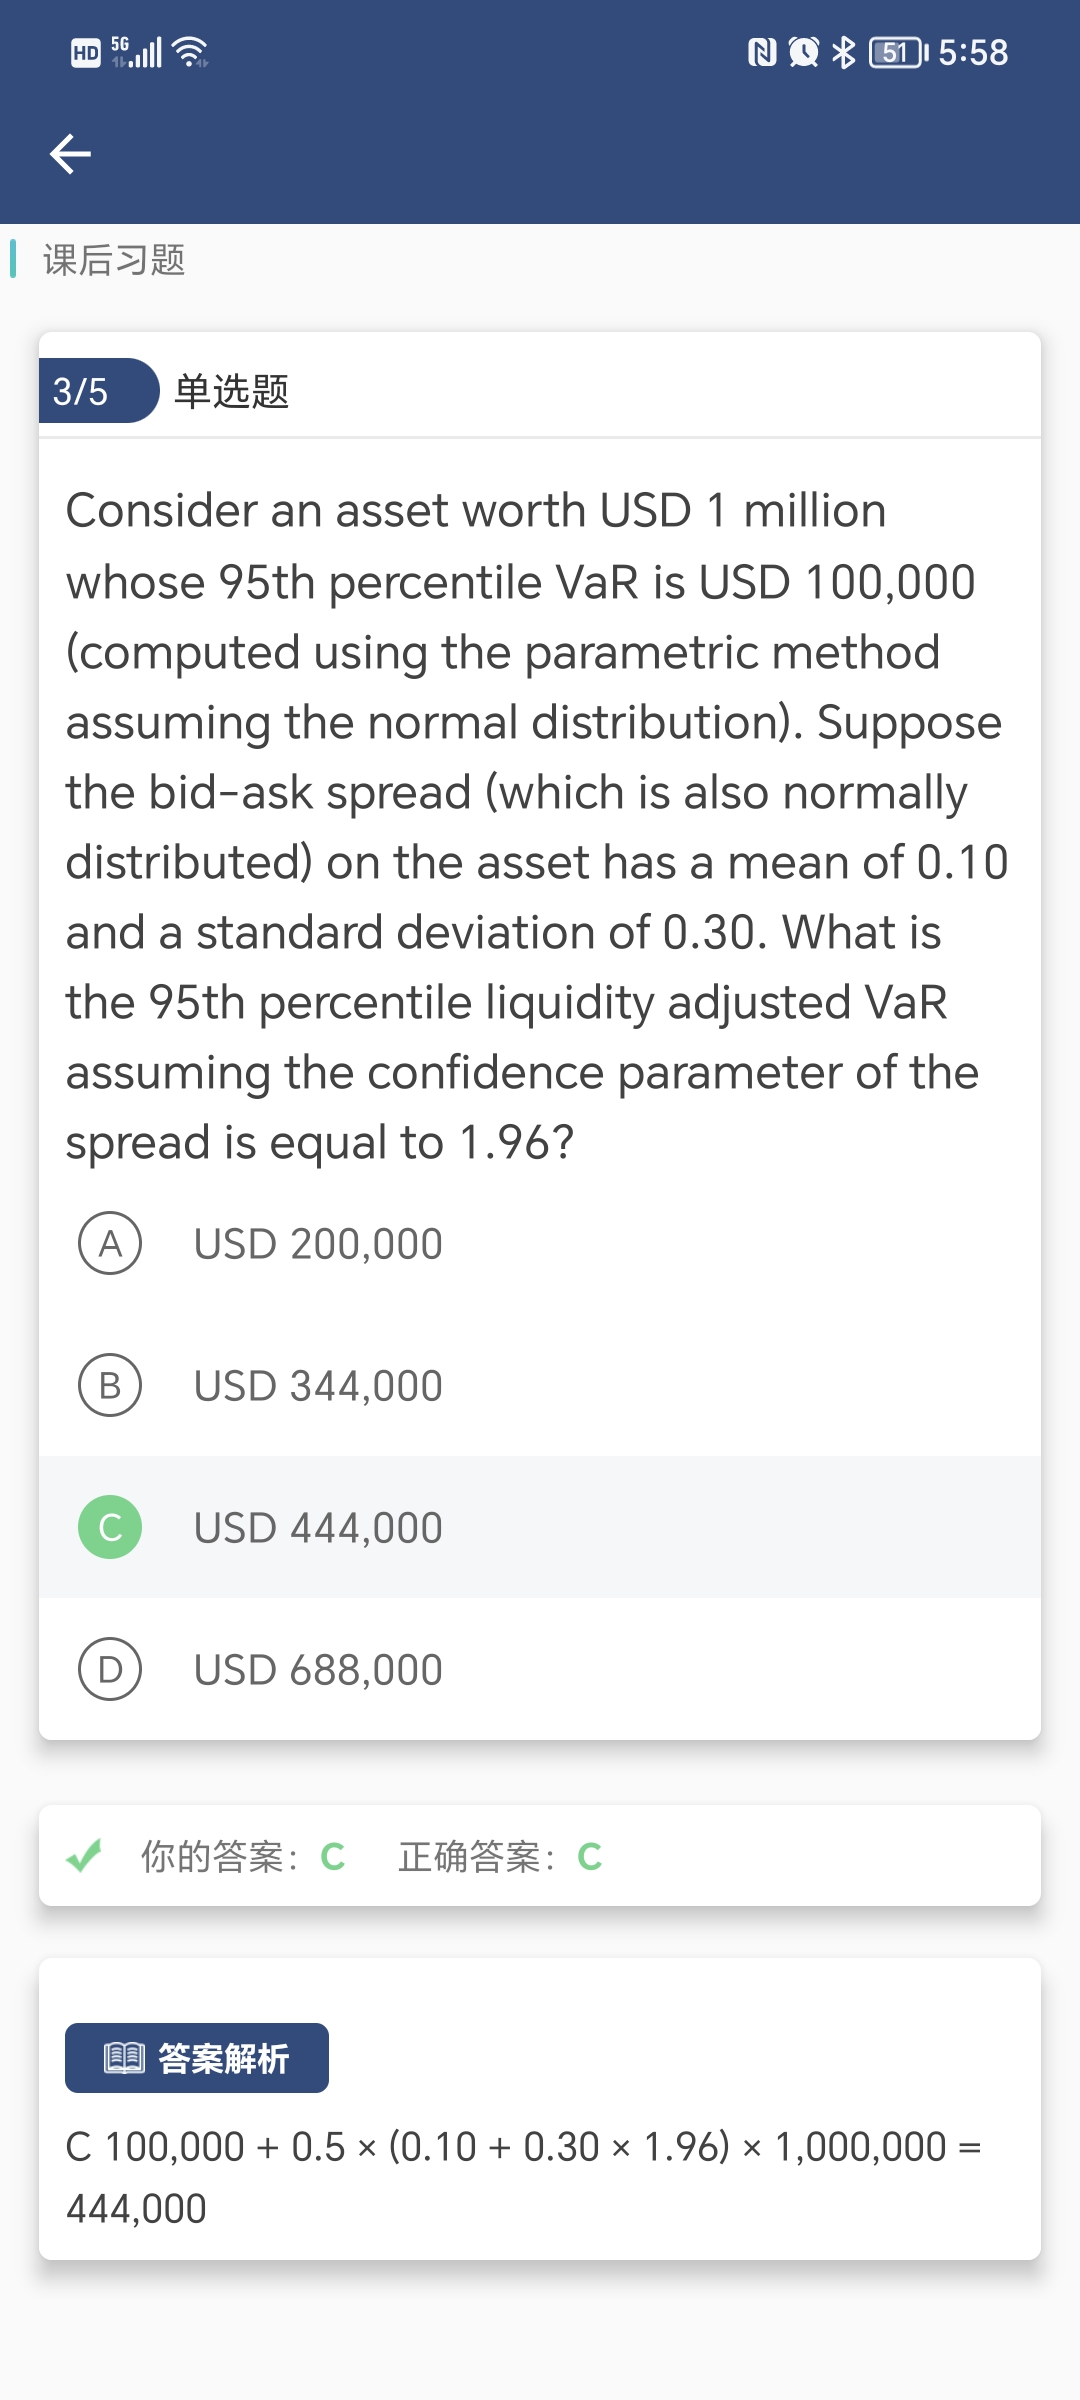Tap the battery level icon
This screenshot has height=2400, width=1080.
pos(898,52)
